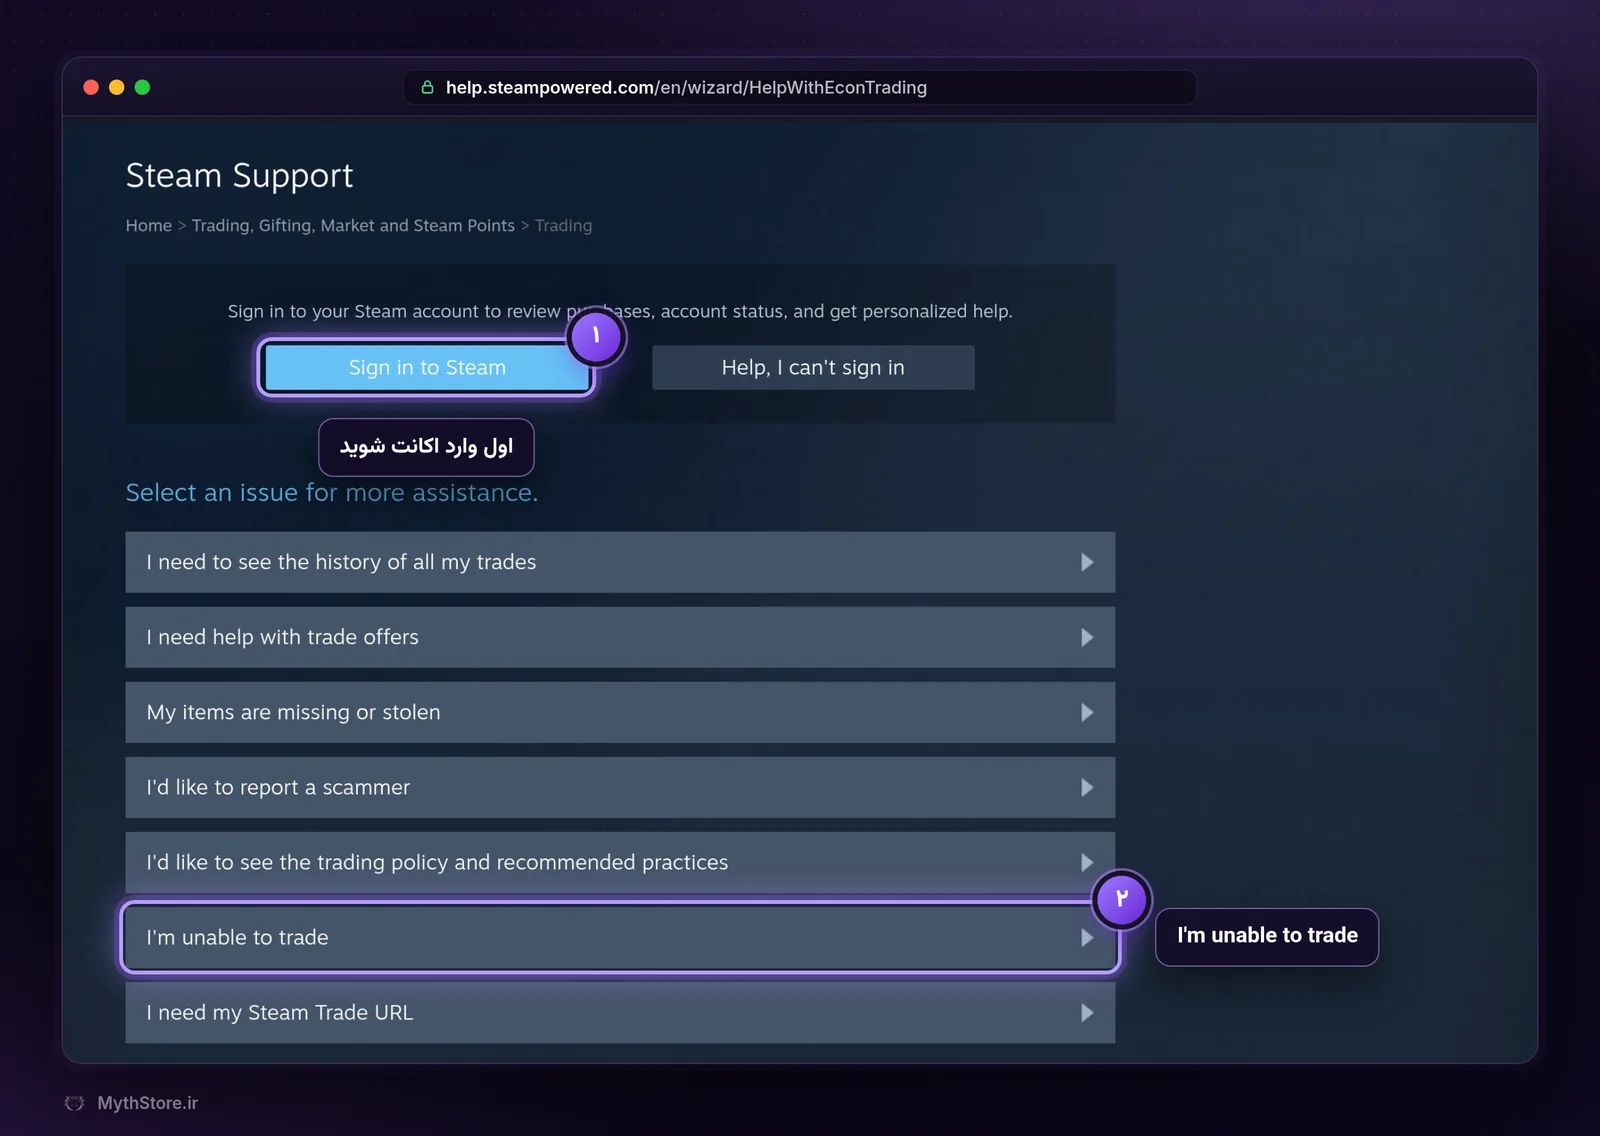
Task: Open the Home breadcrumb link
Action: [149, 225]
